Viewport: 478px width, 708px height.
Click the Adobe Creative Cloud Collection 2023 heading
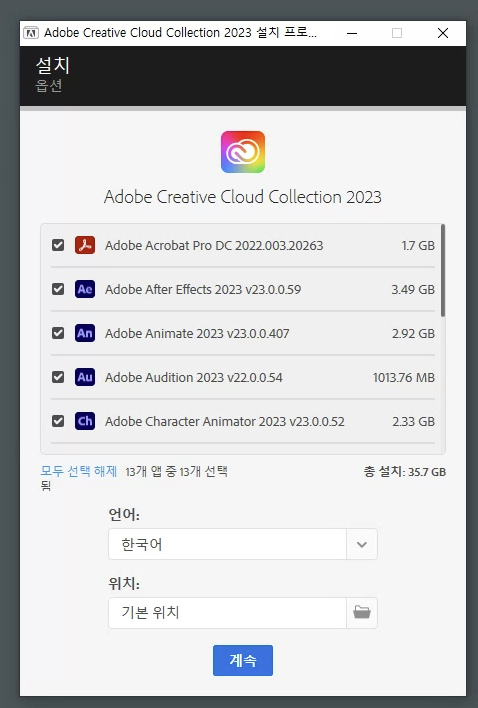tap(243, 197)
